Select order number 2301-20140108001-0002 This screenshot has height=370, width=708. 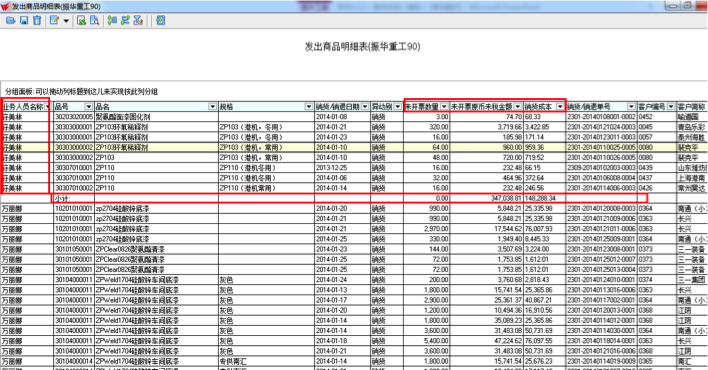[601, 117]
